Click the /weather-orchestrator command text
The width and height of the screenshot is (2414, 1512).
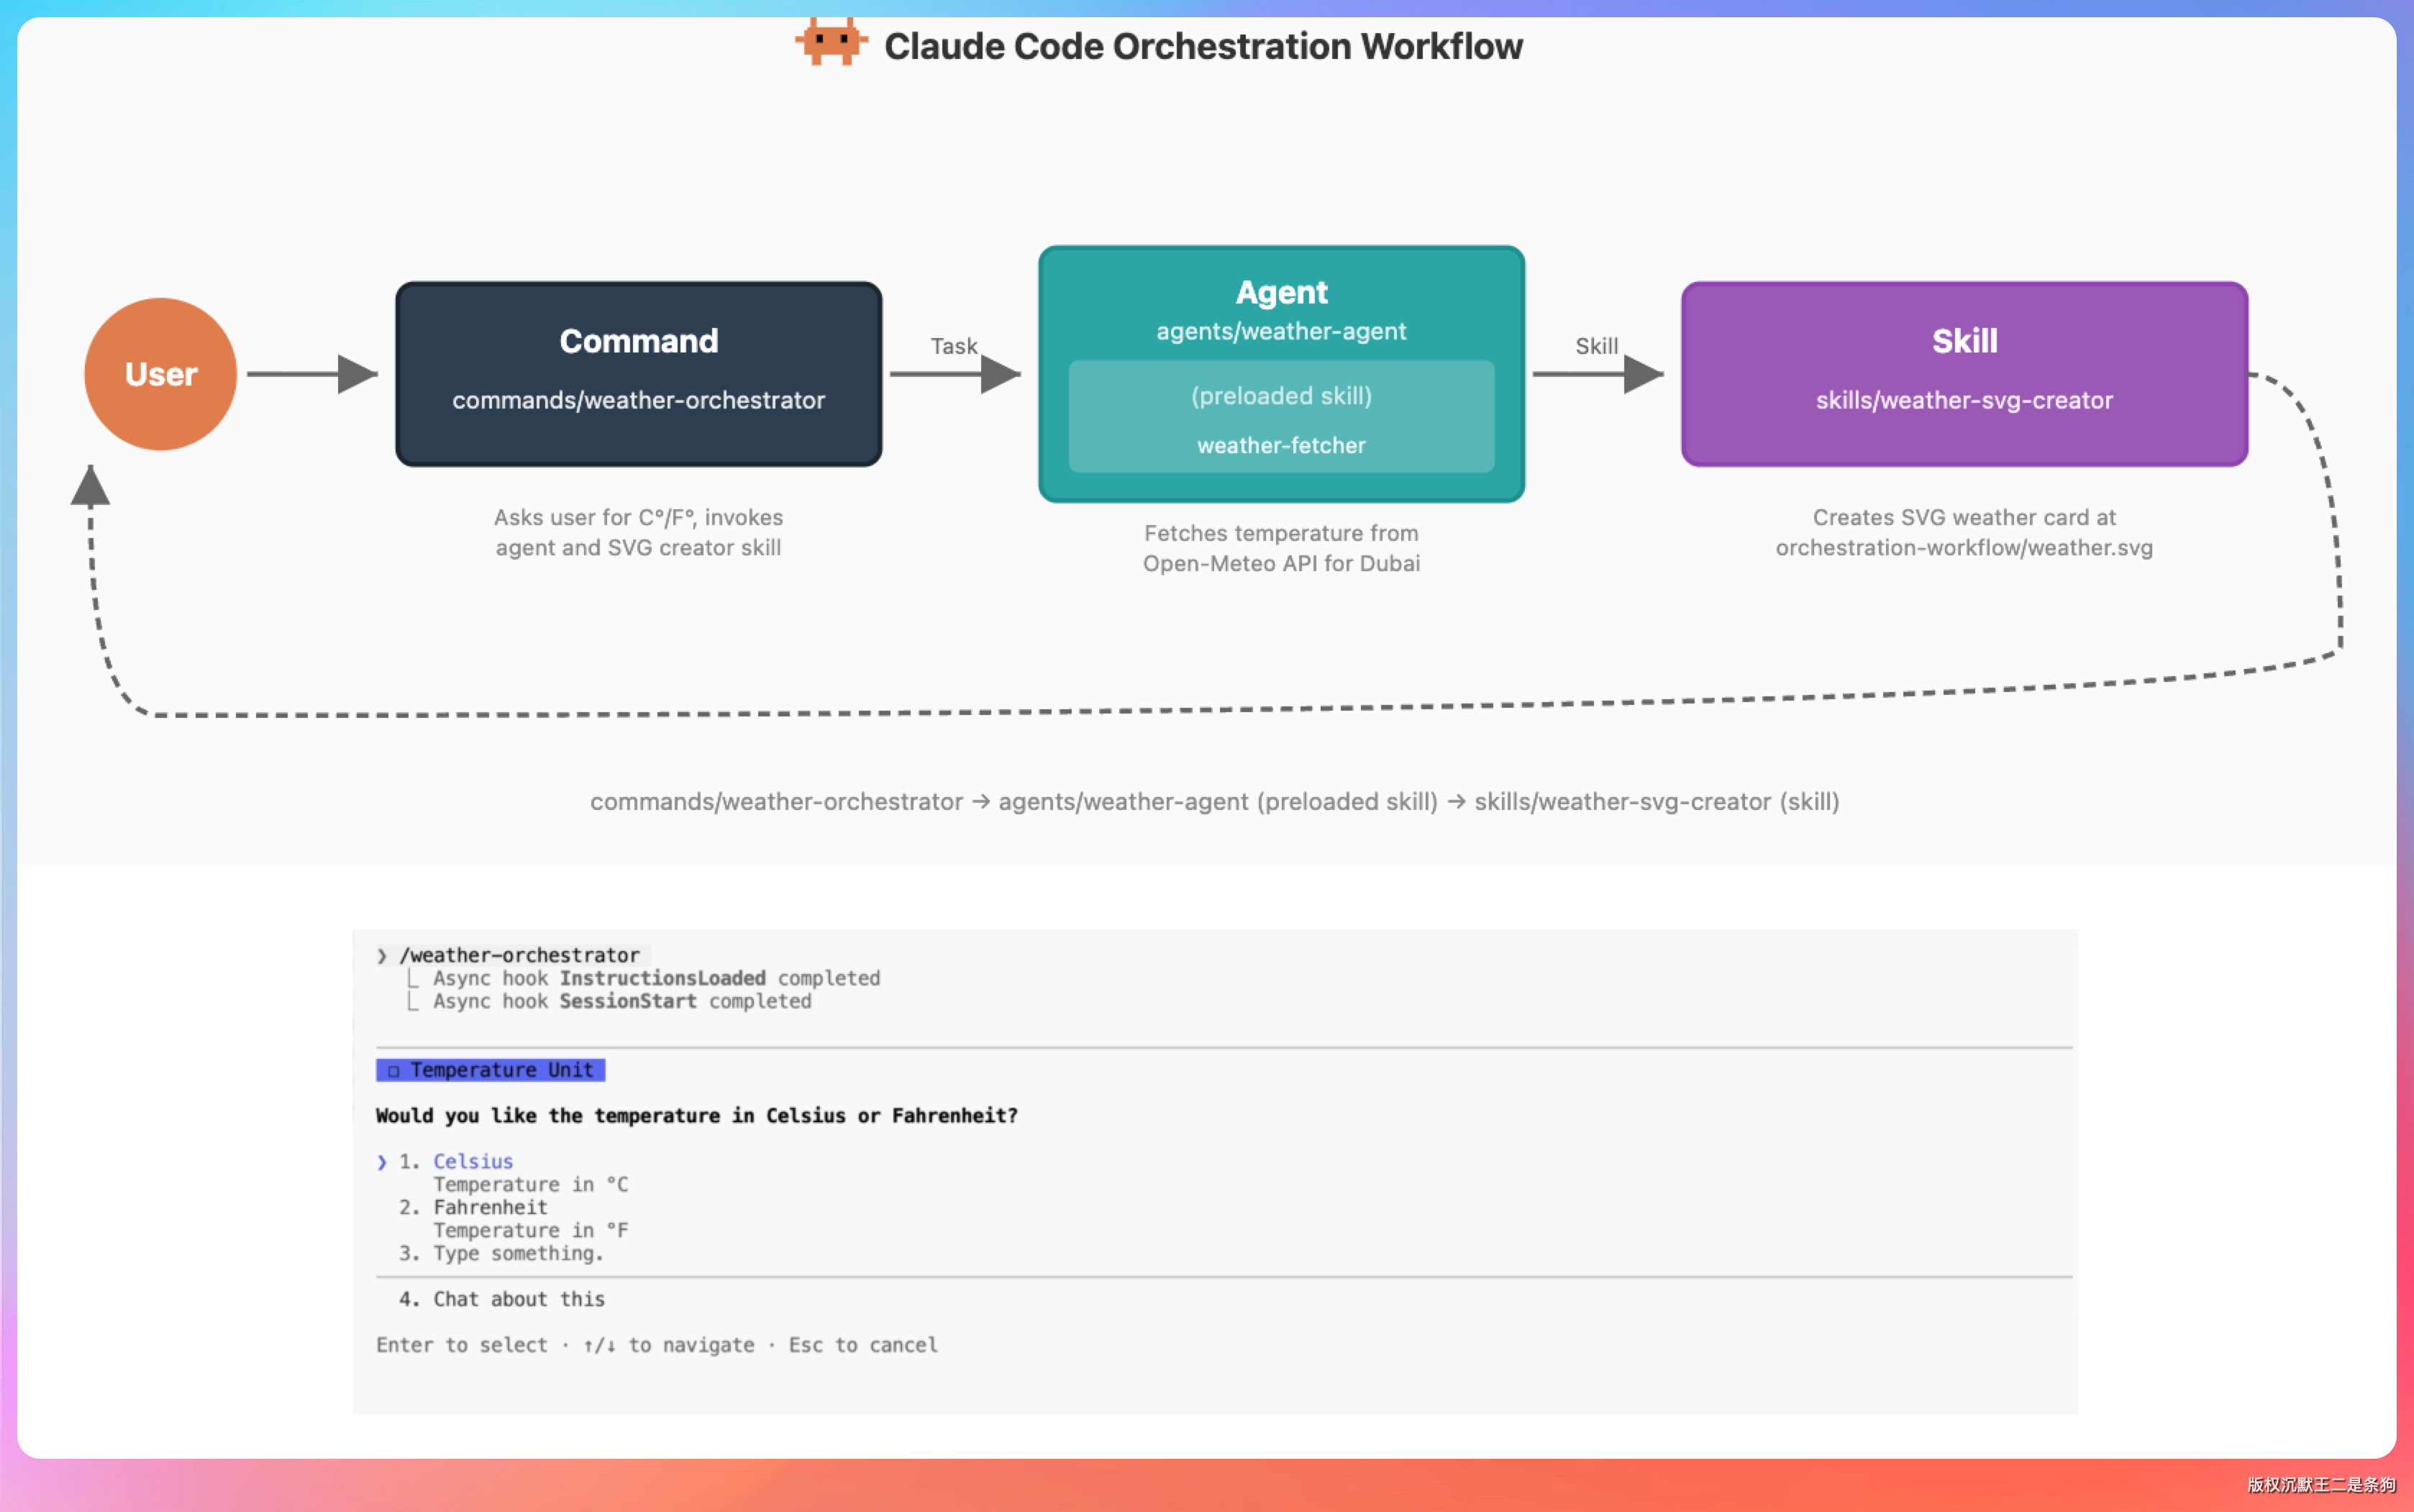point(520,955)
